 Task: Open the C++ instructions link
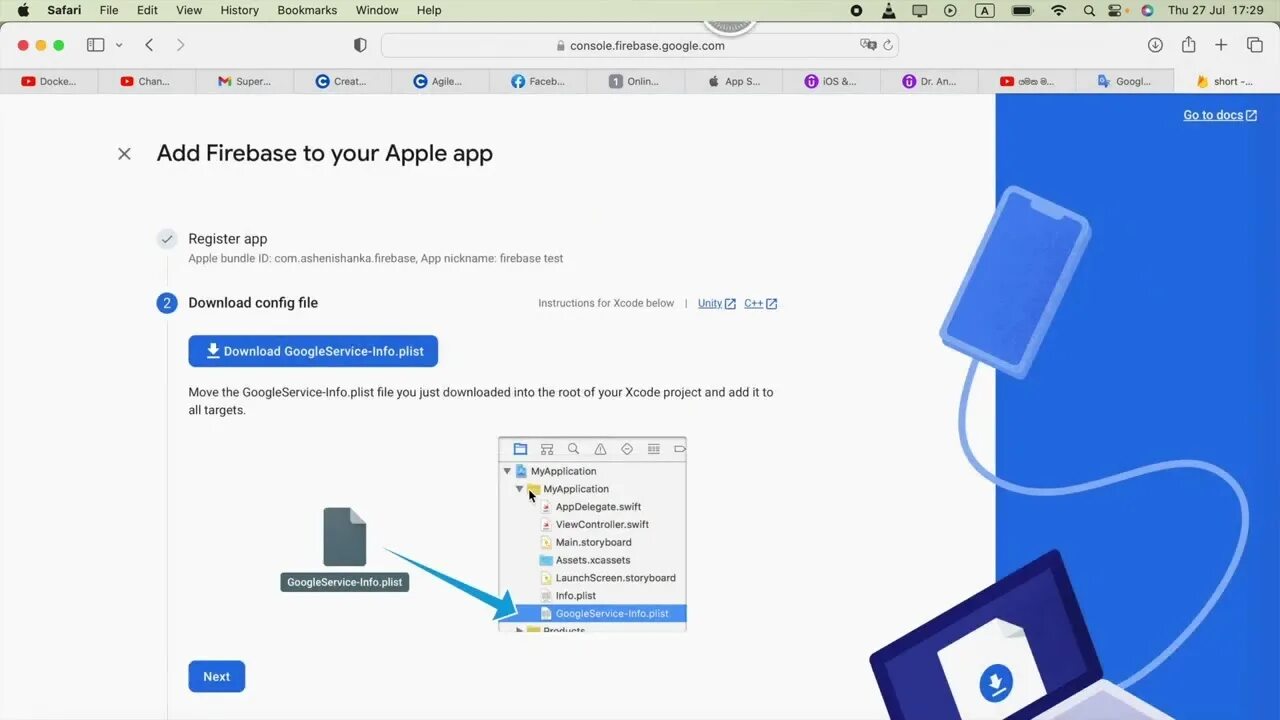pyautogui.click(x=760, y=303)
